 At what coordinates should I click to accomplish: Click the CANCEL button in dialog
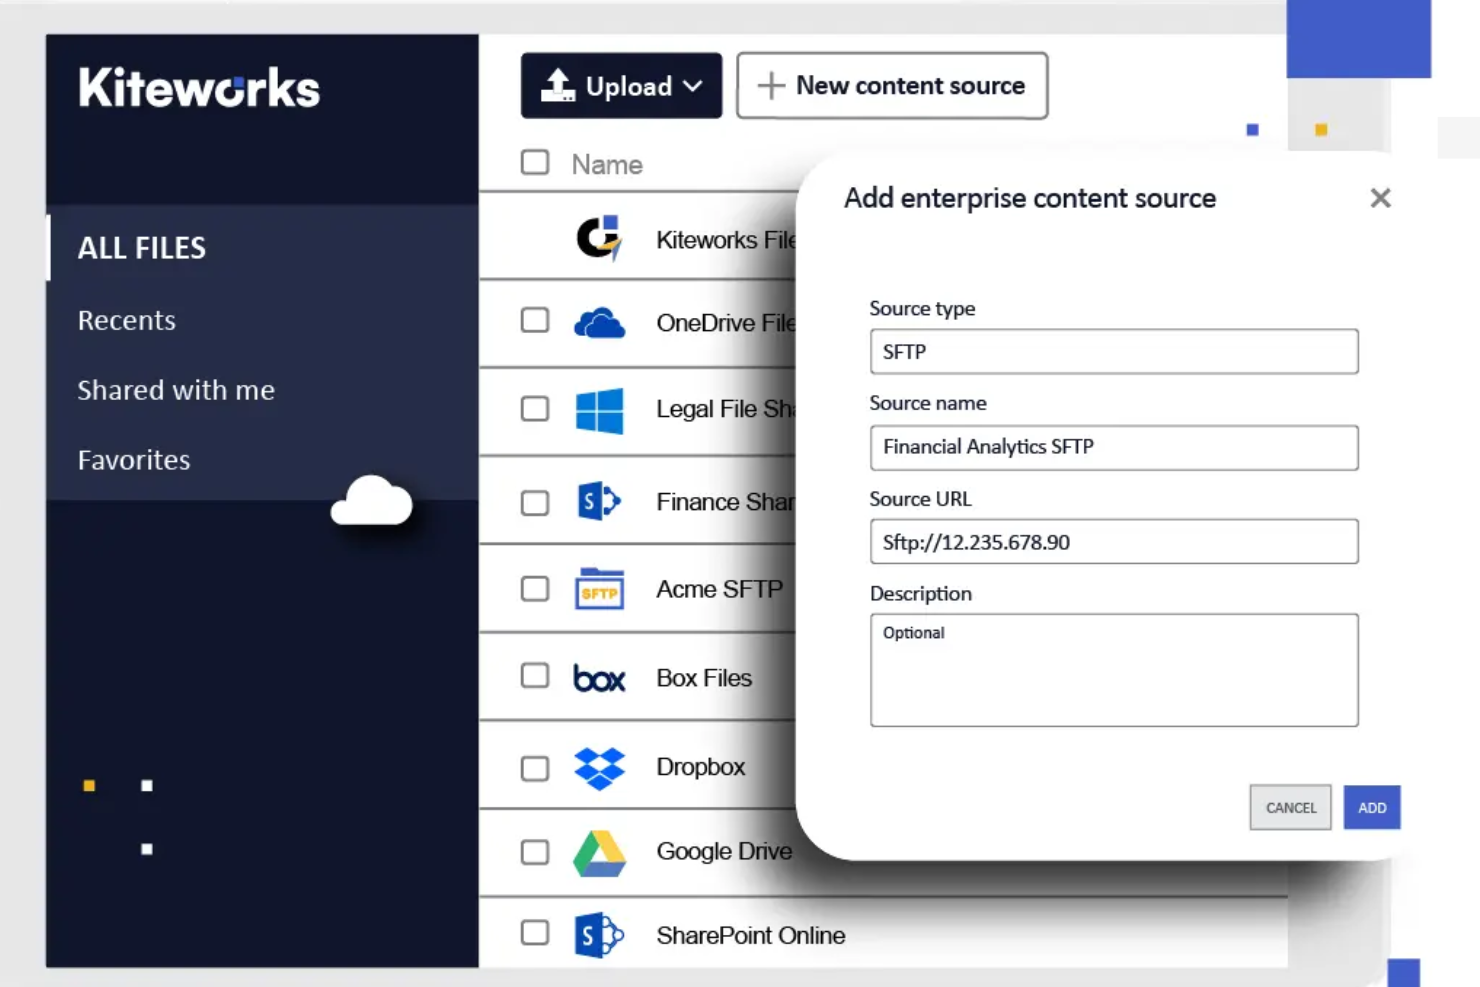[x=1290, y=807]
